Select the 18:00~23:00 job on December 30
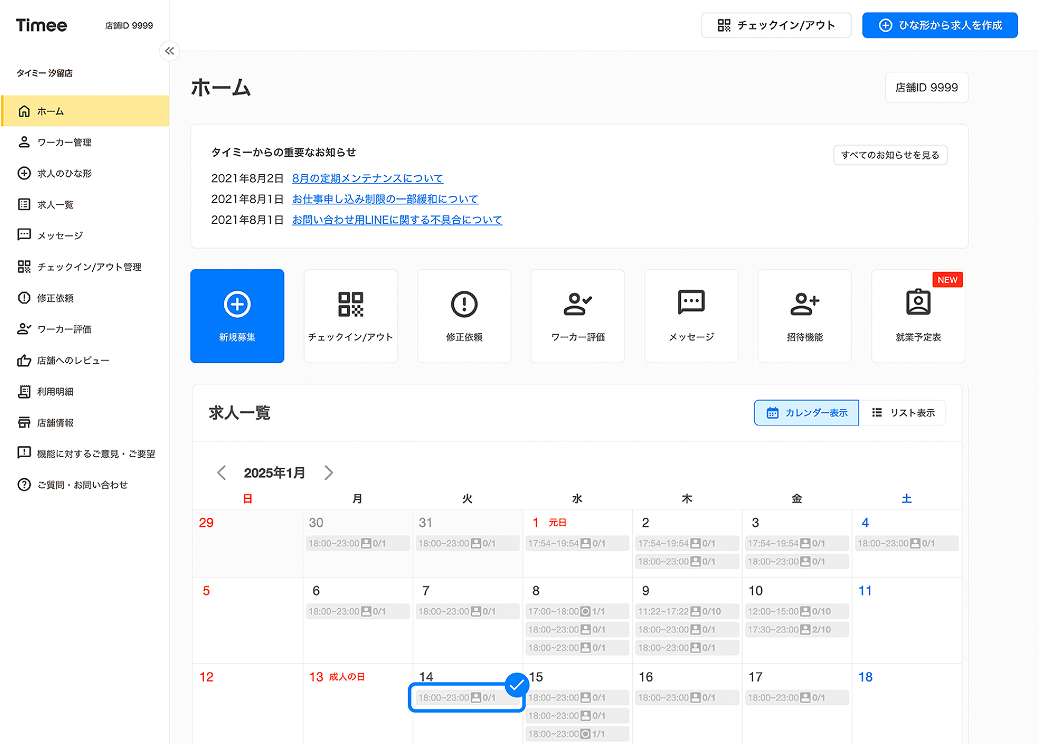The width and height of the screenshot is (1040, 744). 358,543
